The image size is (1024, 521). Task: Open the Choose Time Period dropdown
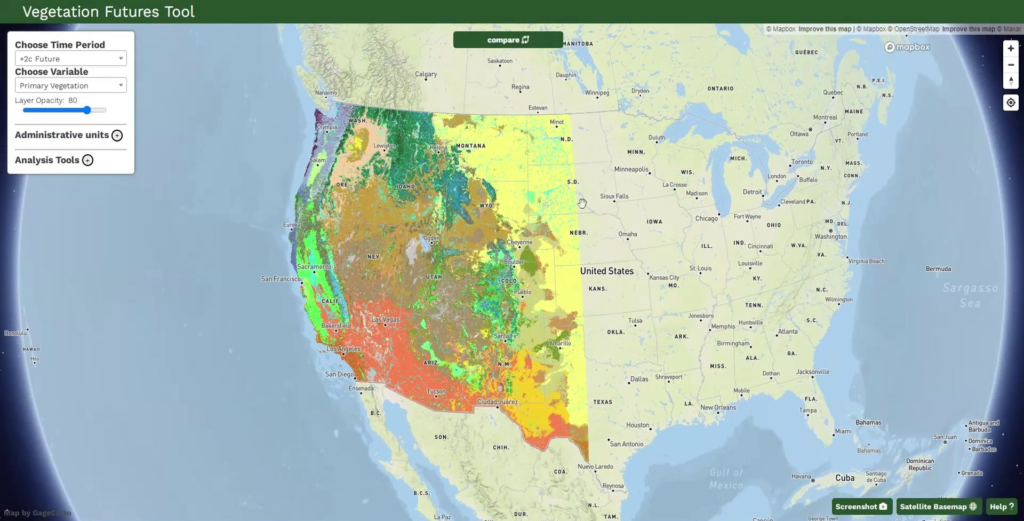tap(71, 59)
